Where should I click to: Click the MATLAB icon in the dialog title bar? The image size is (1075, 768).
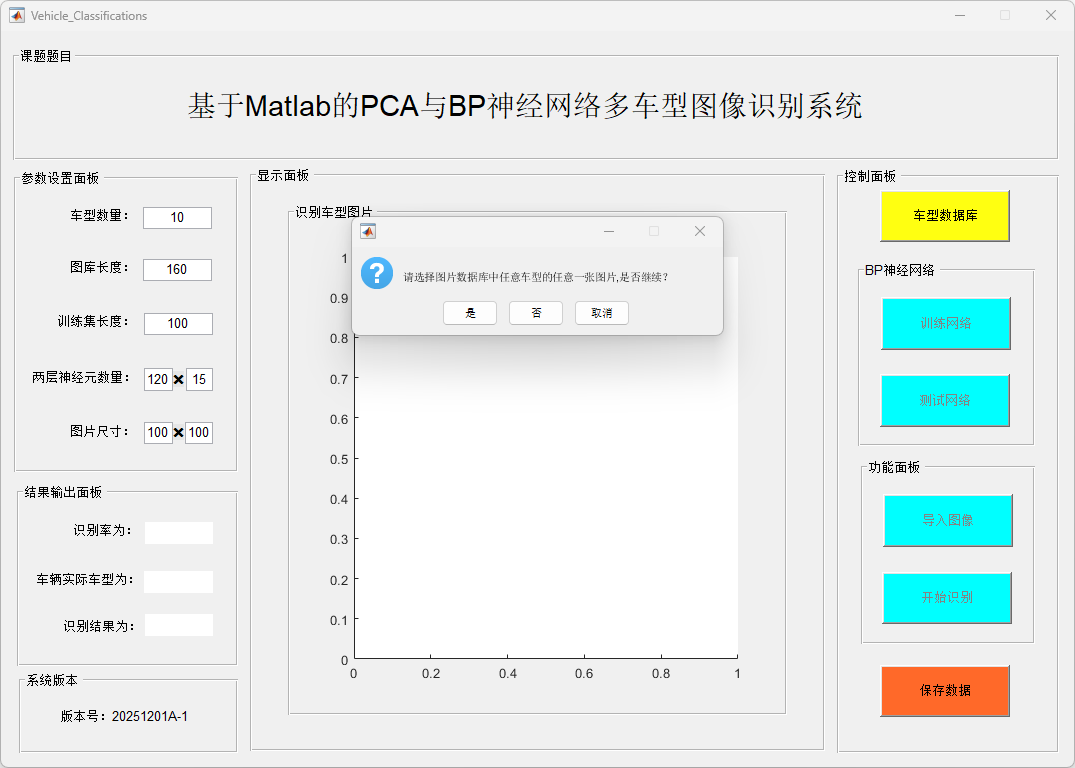pos(368,231)
